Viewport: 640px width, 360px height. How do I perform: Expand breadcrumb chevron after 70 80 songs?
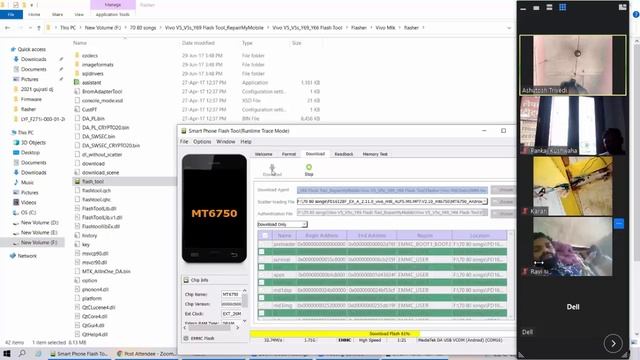[x=160, y=28]
